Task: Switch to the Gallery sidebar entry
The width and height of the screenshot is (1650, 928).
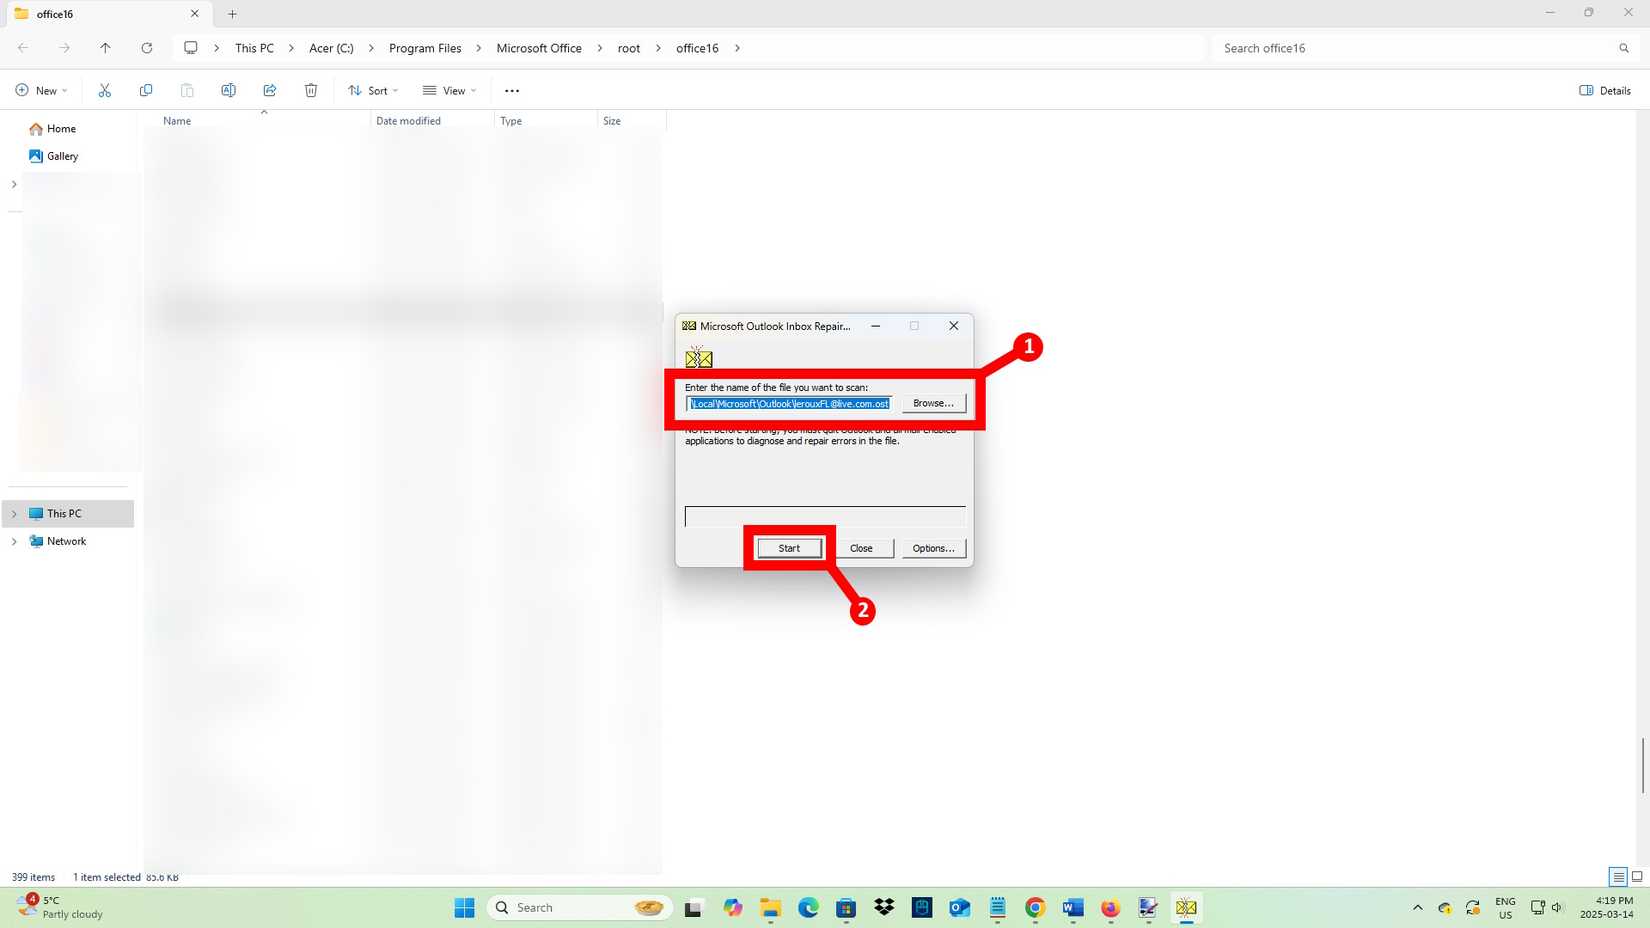Action: (62, 156)
